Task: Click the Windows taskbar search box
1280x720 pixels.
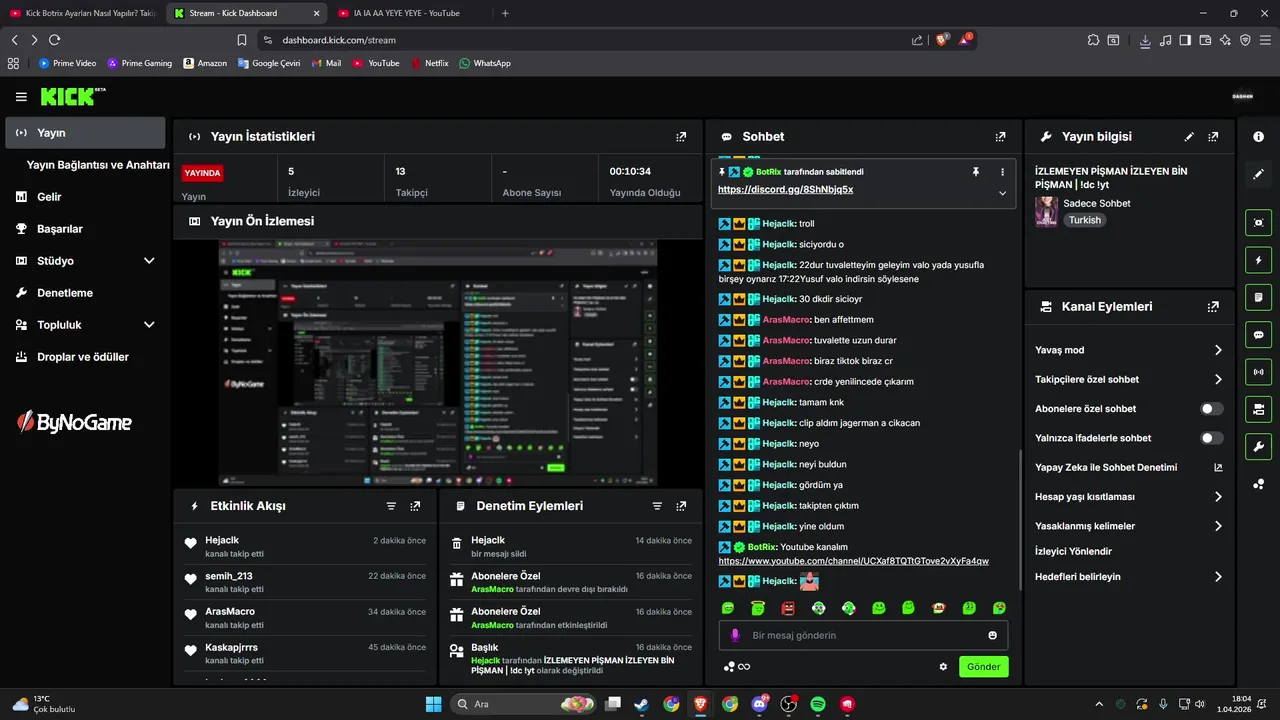Action: [x=524, y=704]
